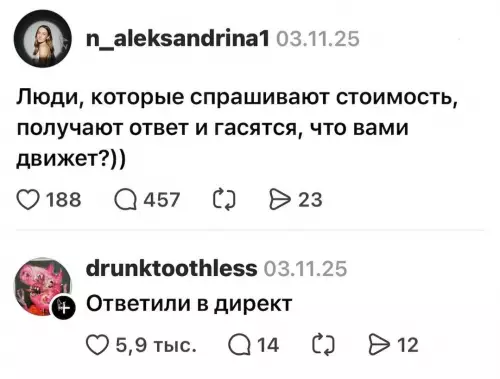Open drunktoothless avatar image
Screen dimensions: 500x379
tap(42, 286)
